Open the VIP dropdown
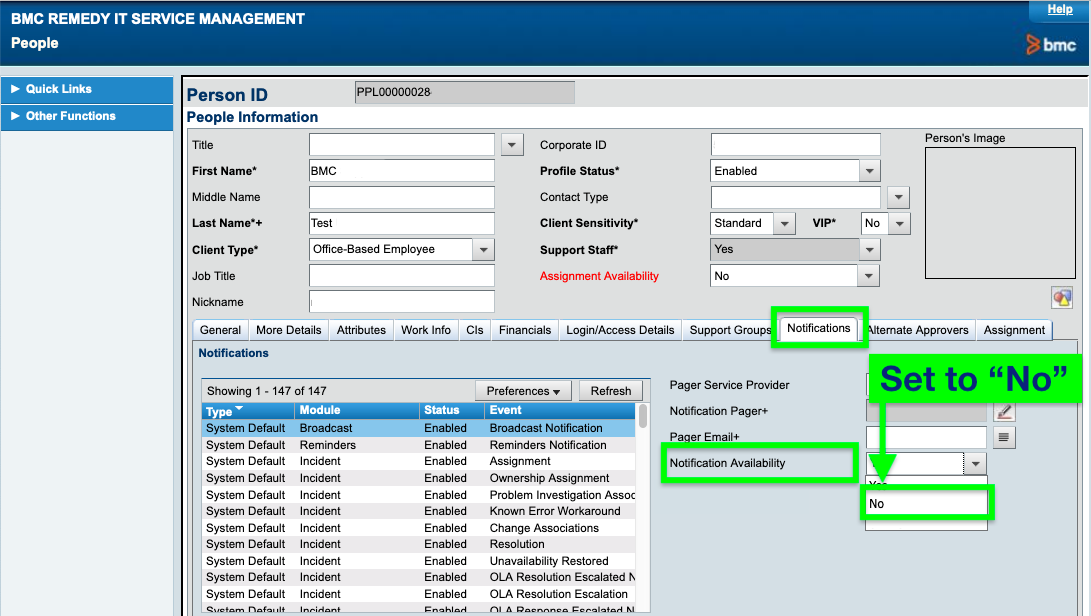 point(900,223)
